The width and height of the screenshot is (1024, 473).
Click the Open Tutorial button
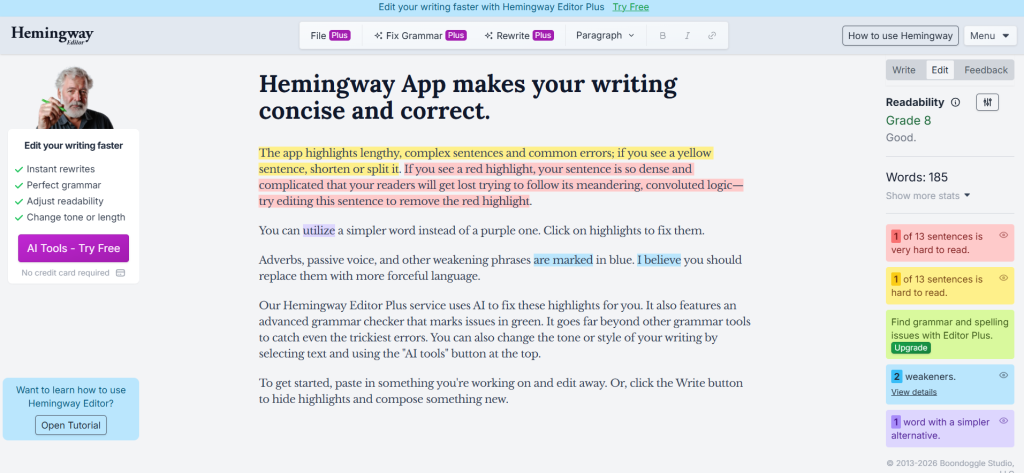[x=71, y=425]
